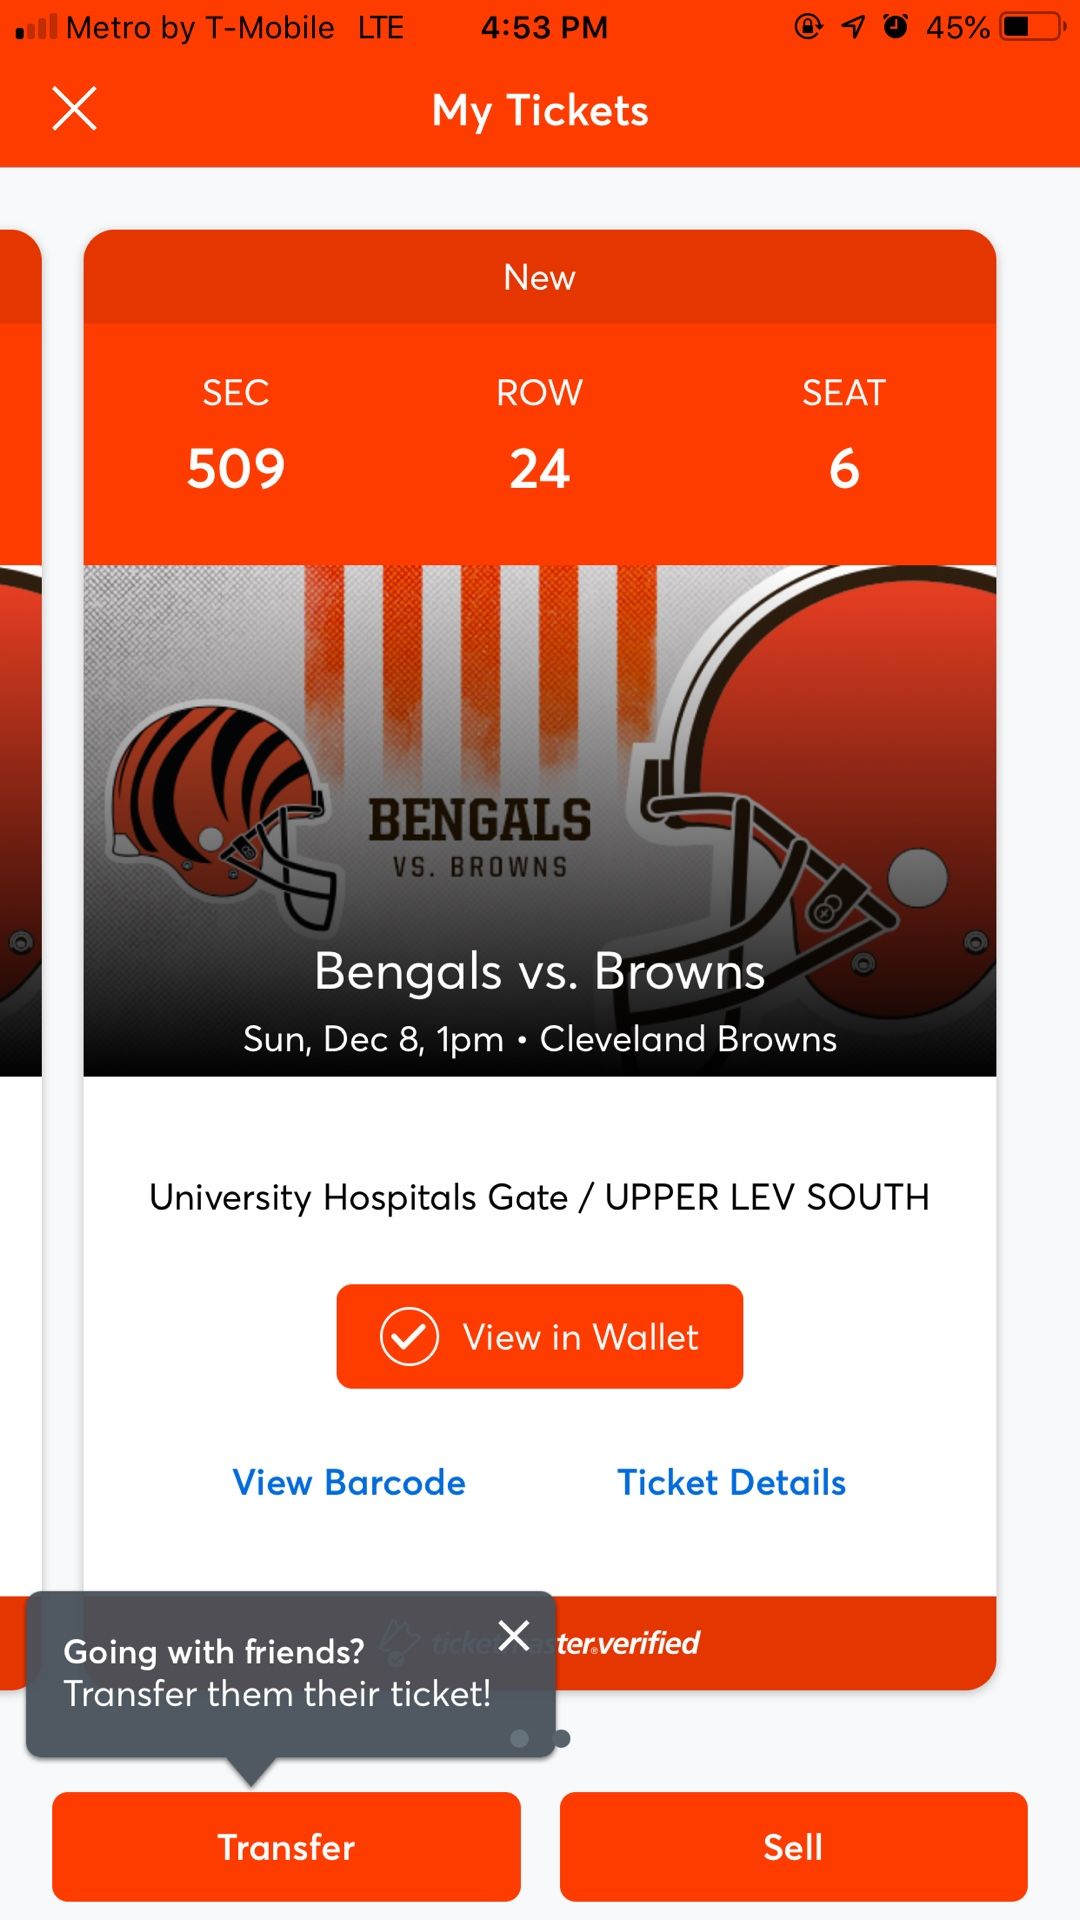Viewport: 1080px width, 1920px height.
Task: Tap the cellular signal strength bars
Action: [x=36, y=27]
